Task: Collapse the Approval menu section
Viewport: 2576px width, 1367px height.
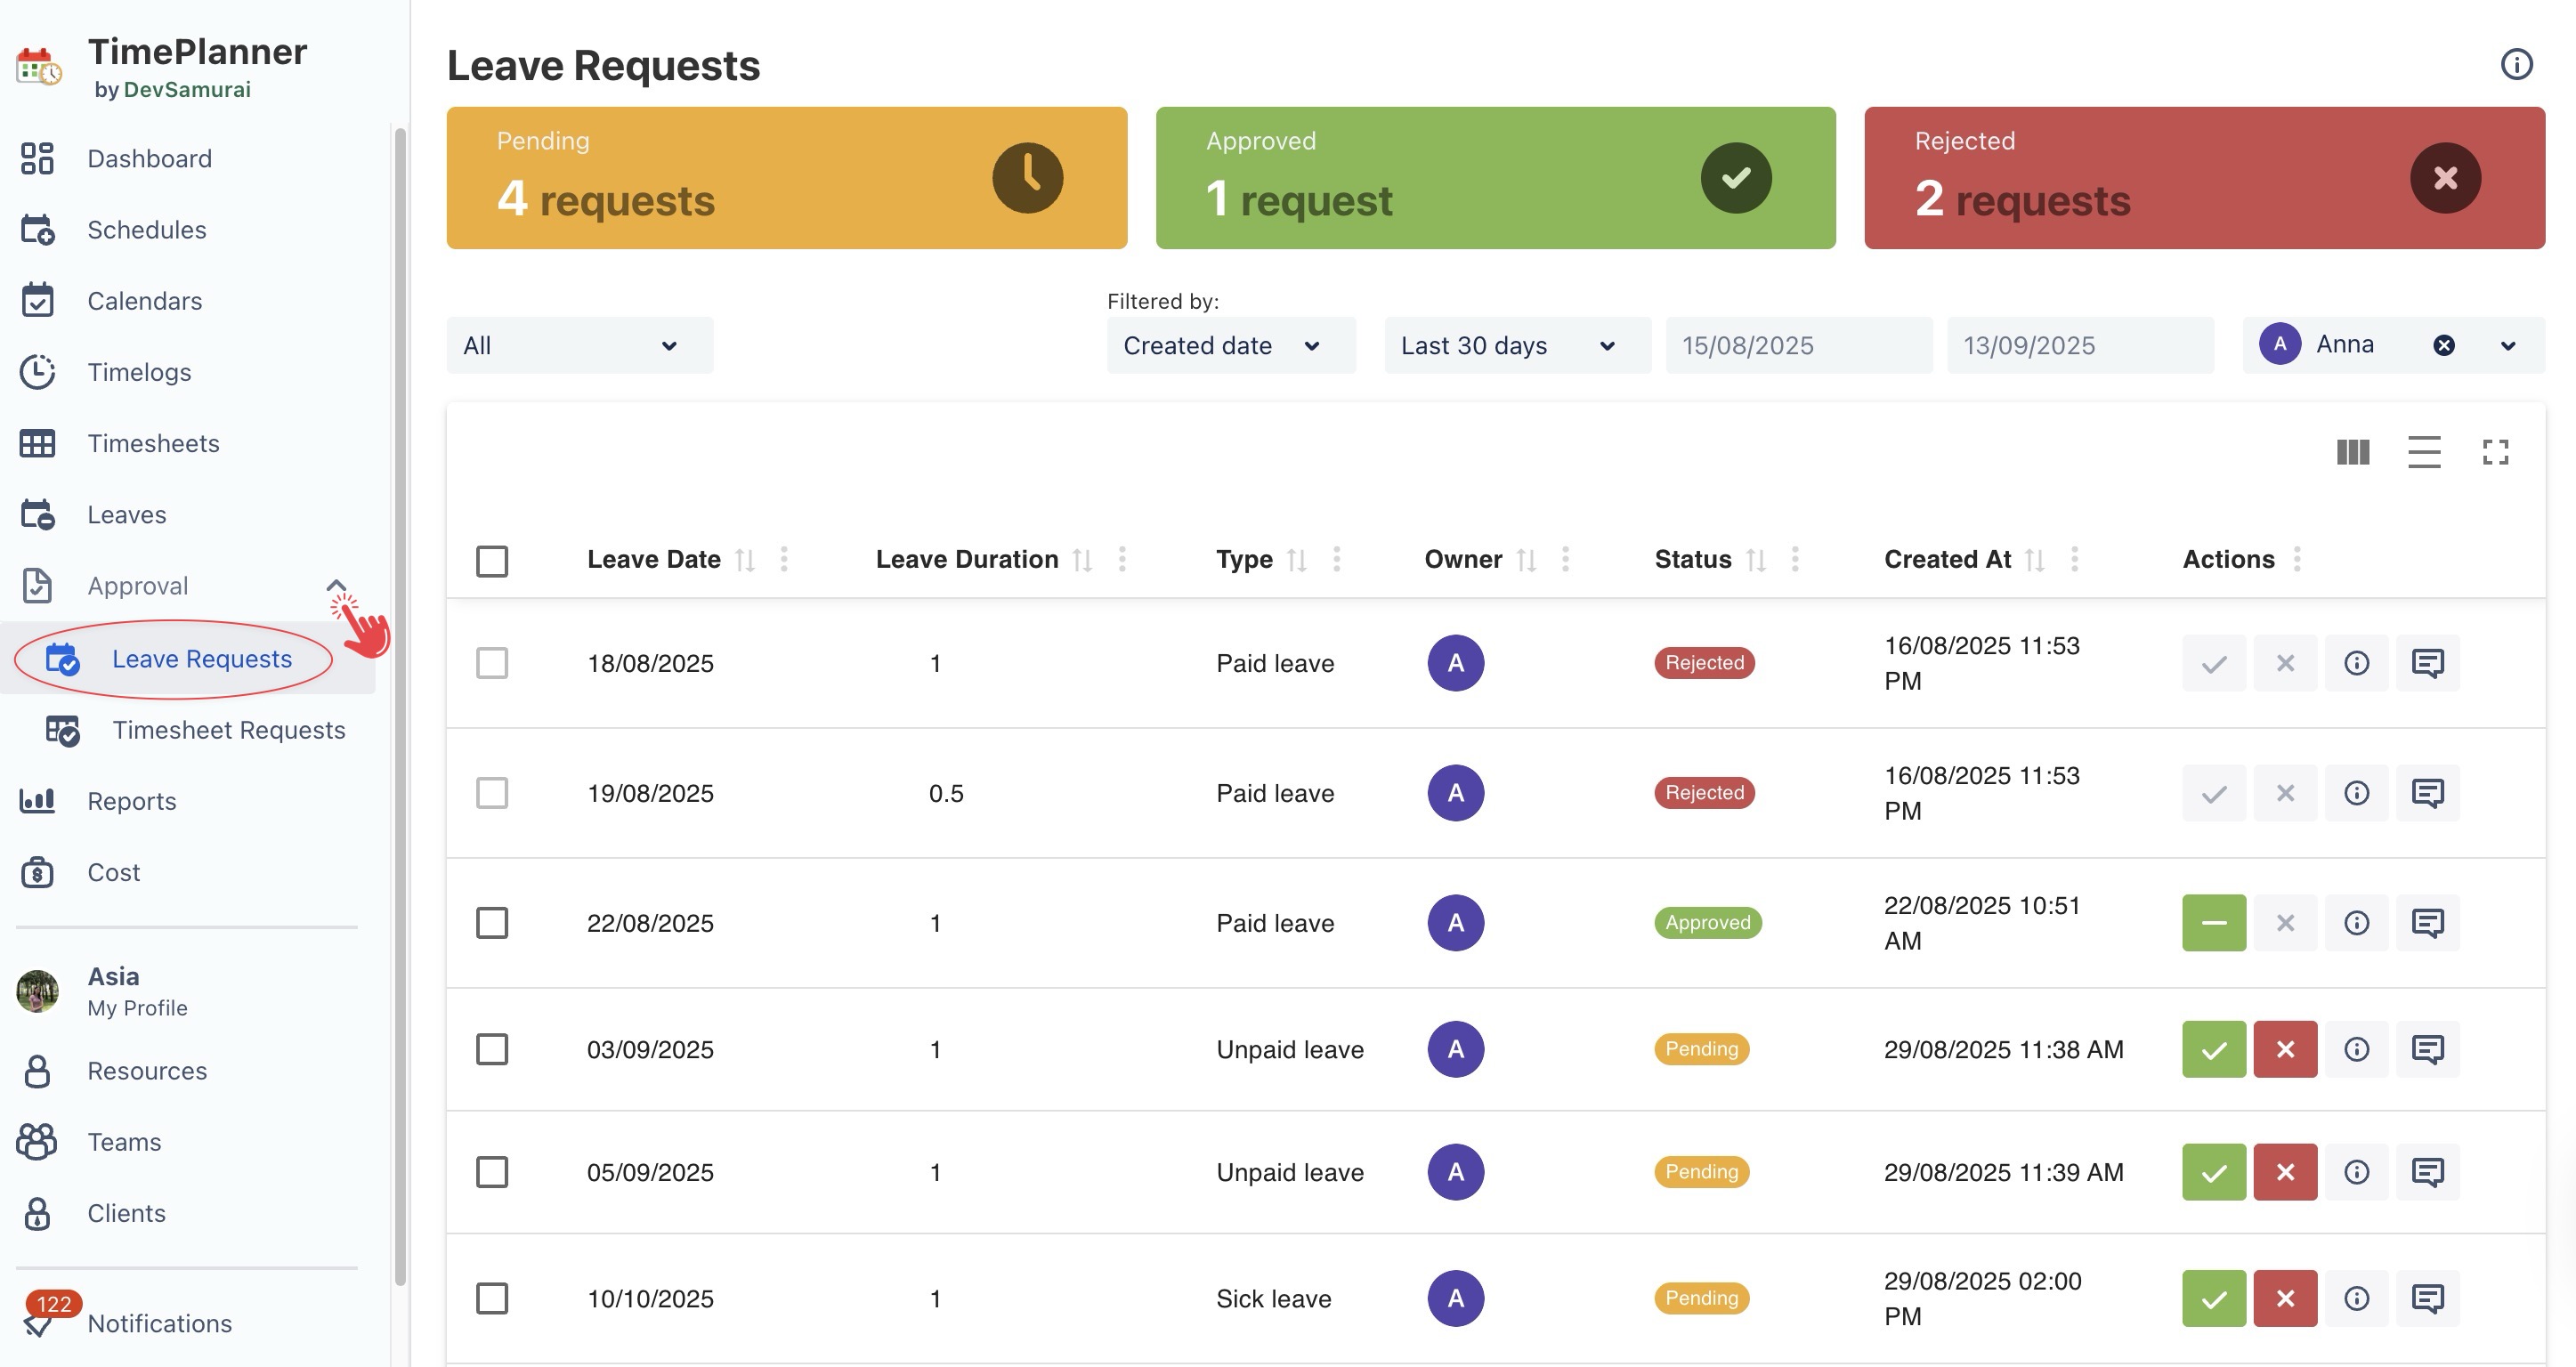Action: 336,586
